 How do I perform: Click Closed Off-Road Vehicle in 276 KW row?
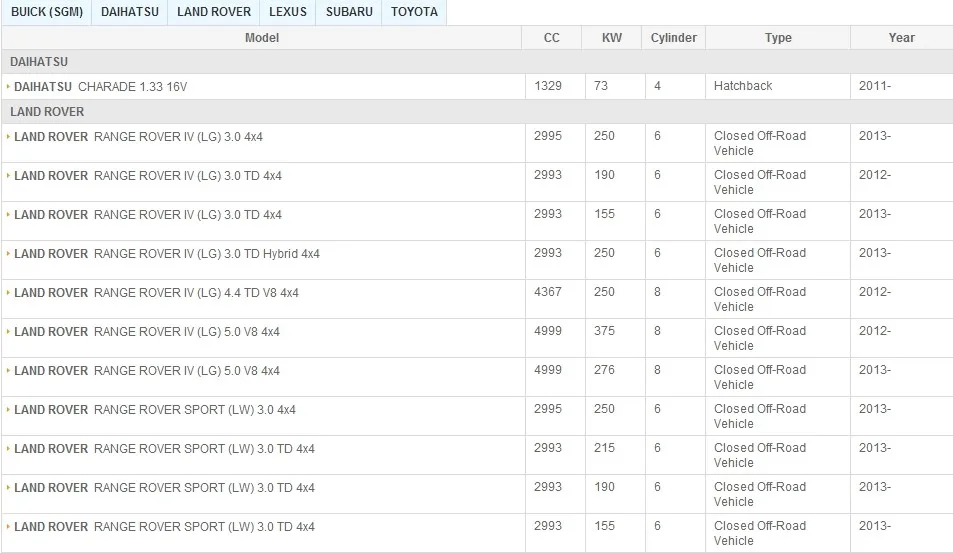[x=760, y=377]
